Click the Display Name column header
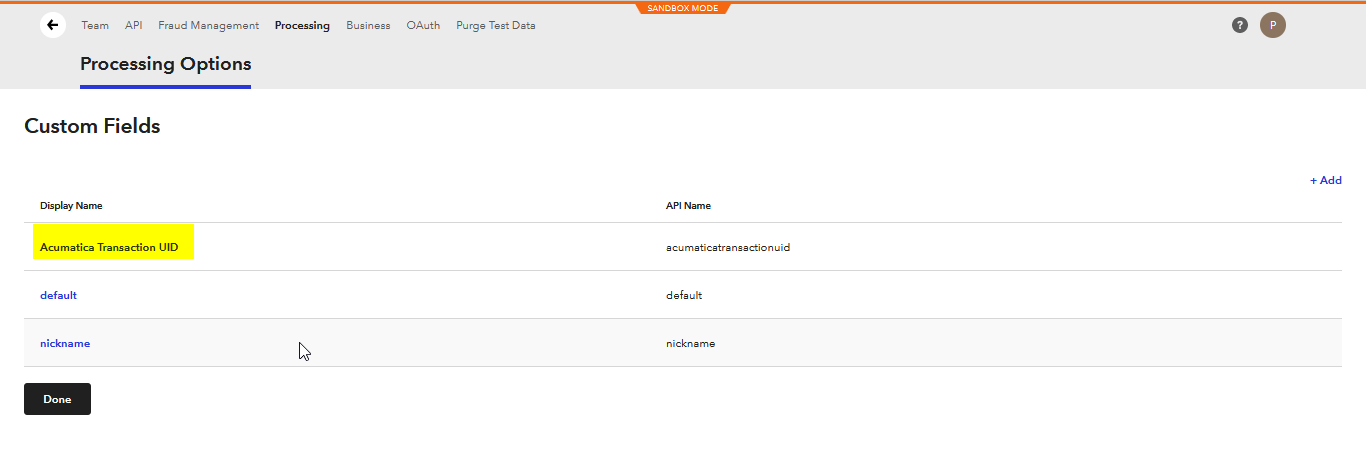 click(x=71, y=205)
